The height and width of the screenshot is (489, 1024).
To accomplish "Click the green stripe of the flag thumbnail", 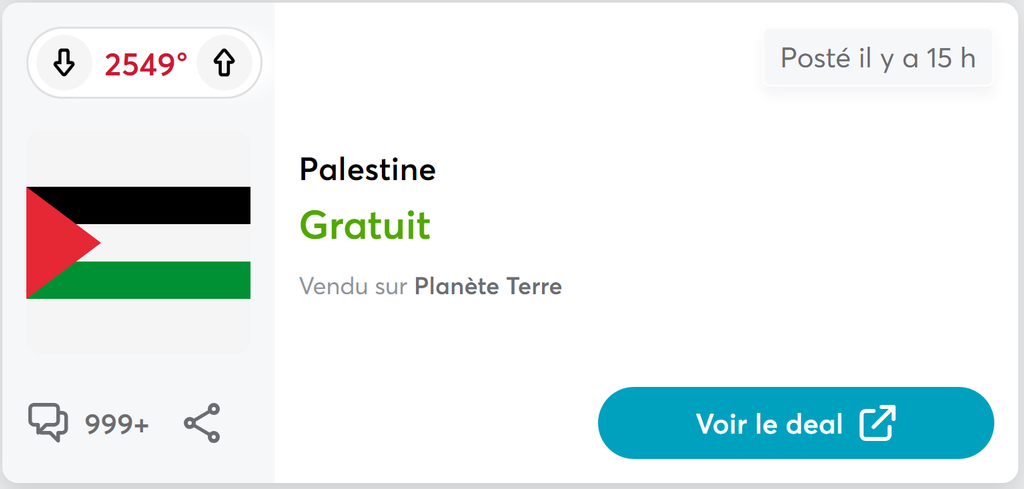I will [175, 280].
